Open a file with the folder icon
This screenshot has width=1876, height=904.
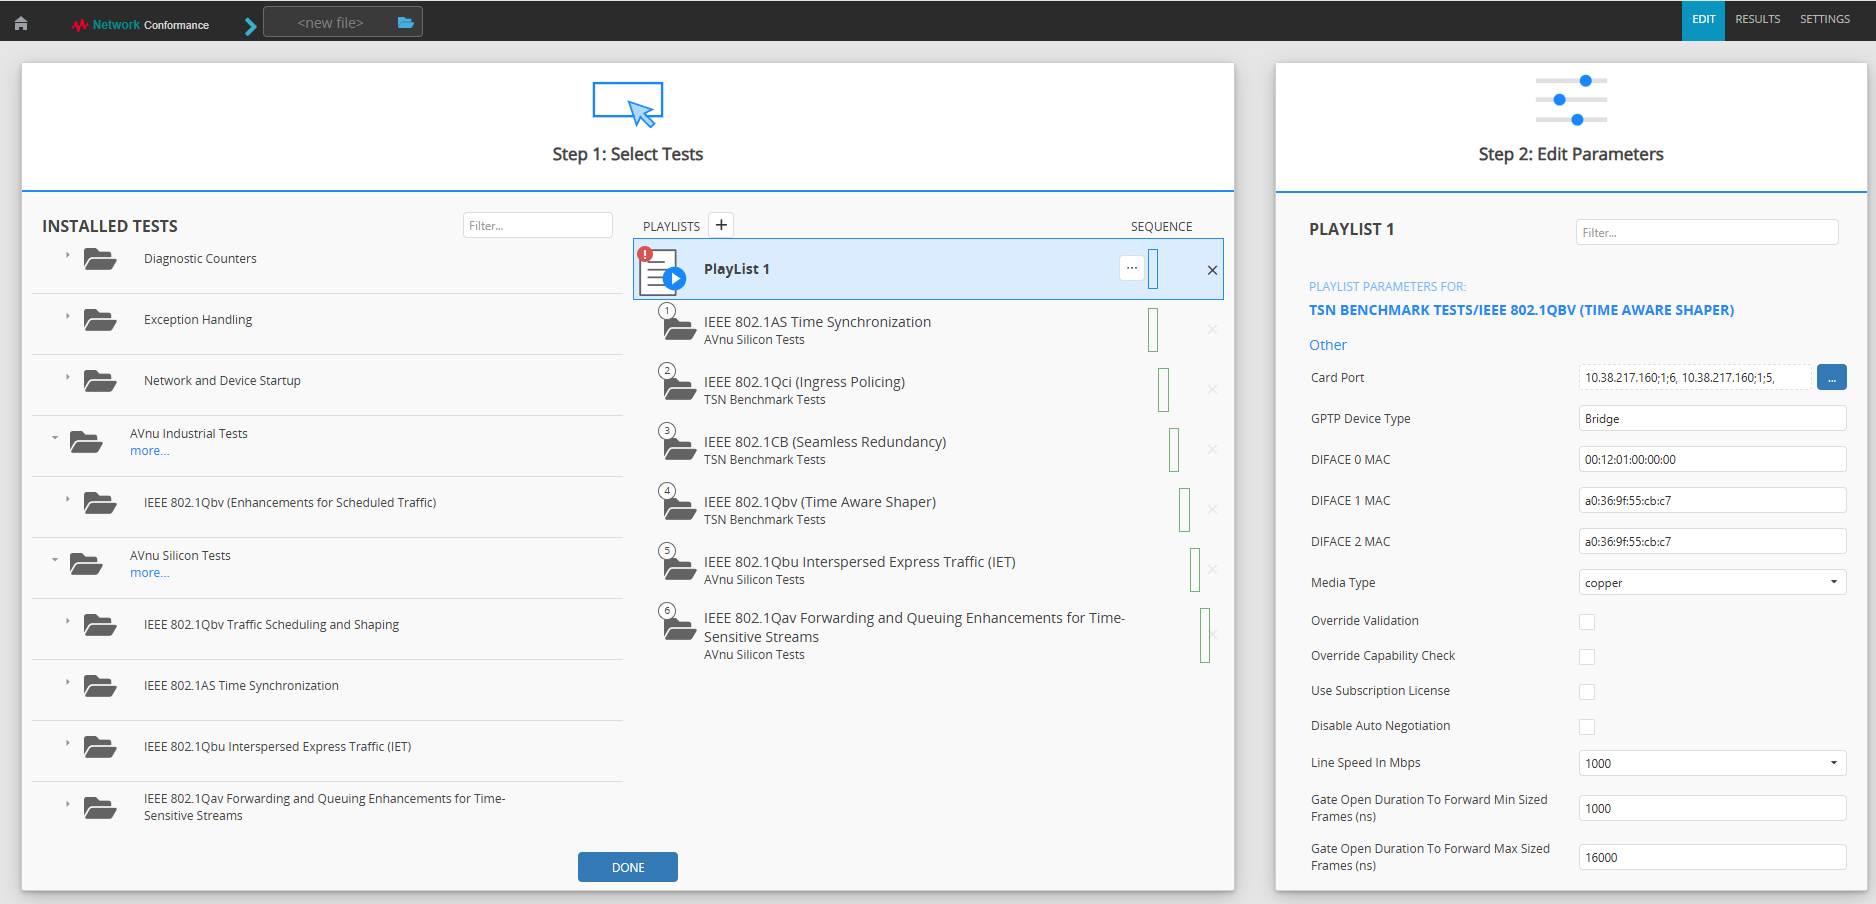click(406, 22)
